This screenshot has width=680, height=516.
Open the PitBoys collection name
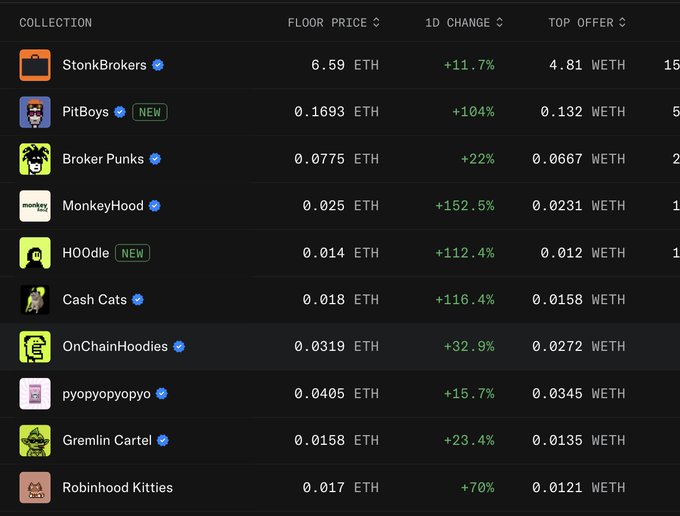pos(85,112)
